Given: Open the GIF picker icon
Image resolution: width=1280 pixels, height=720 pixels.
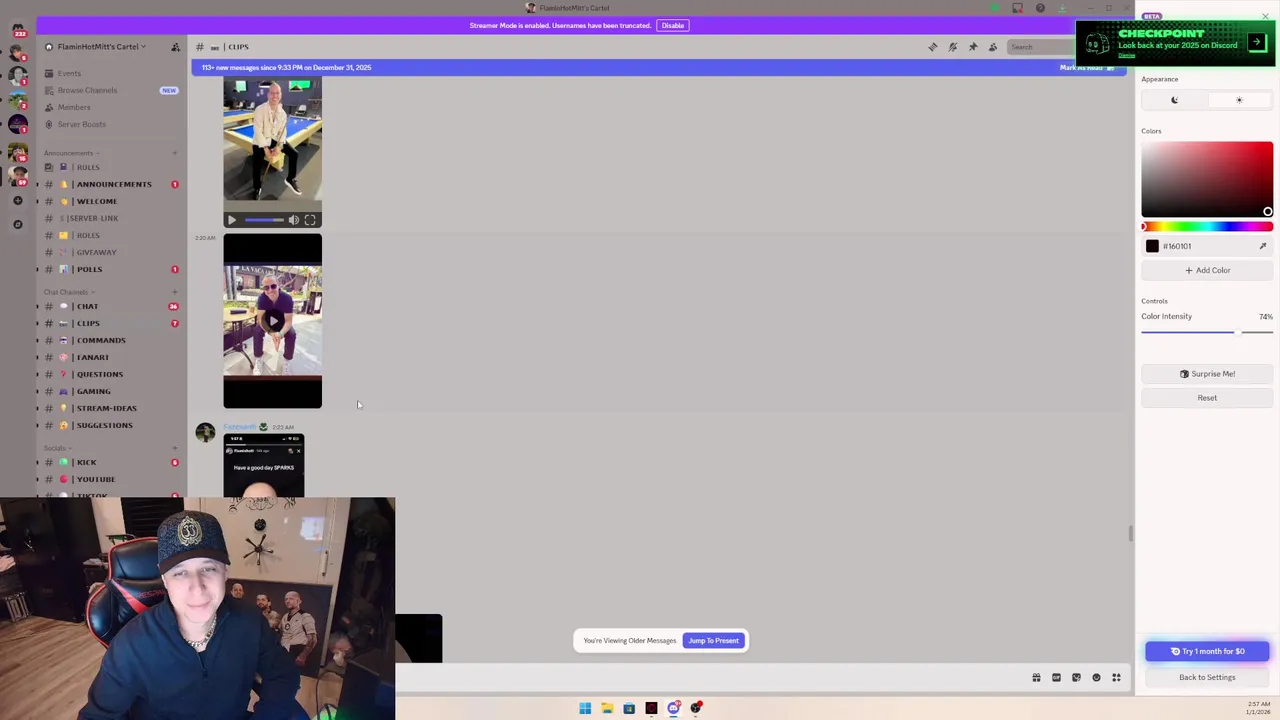Looking at the screenshot, I should 1056,678.
